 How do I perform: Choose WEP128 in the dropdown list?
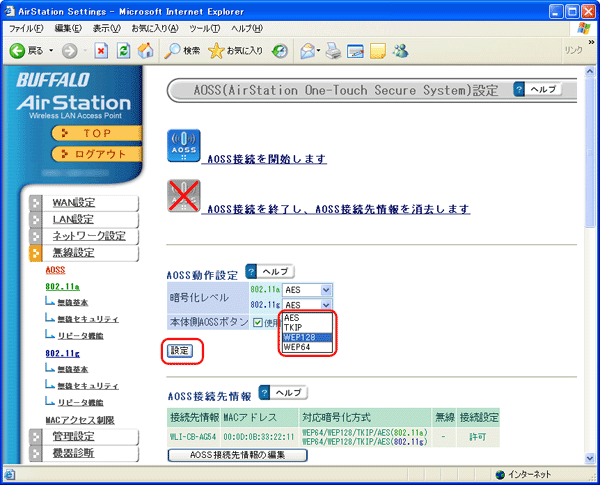[307, 337]
